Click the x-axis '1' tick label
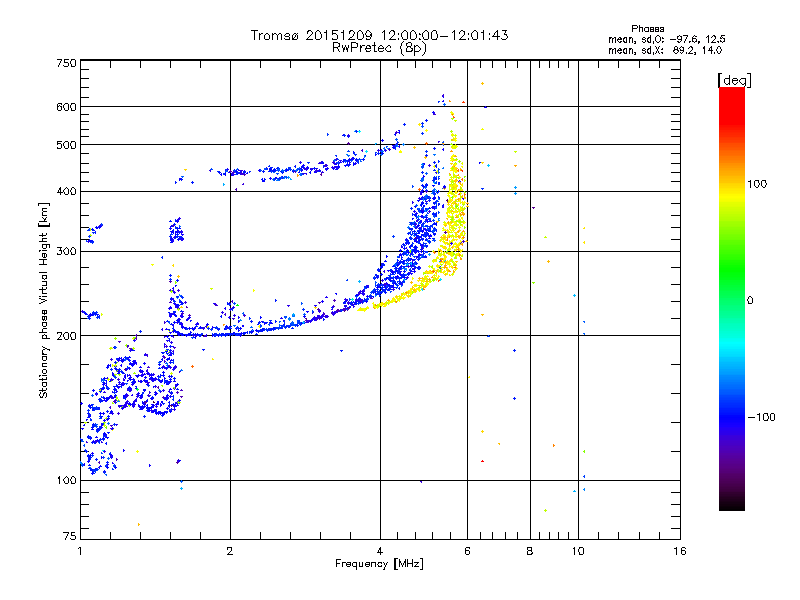Screen dimensions: 800x600 80,551
